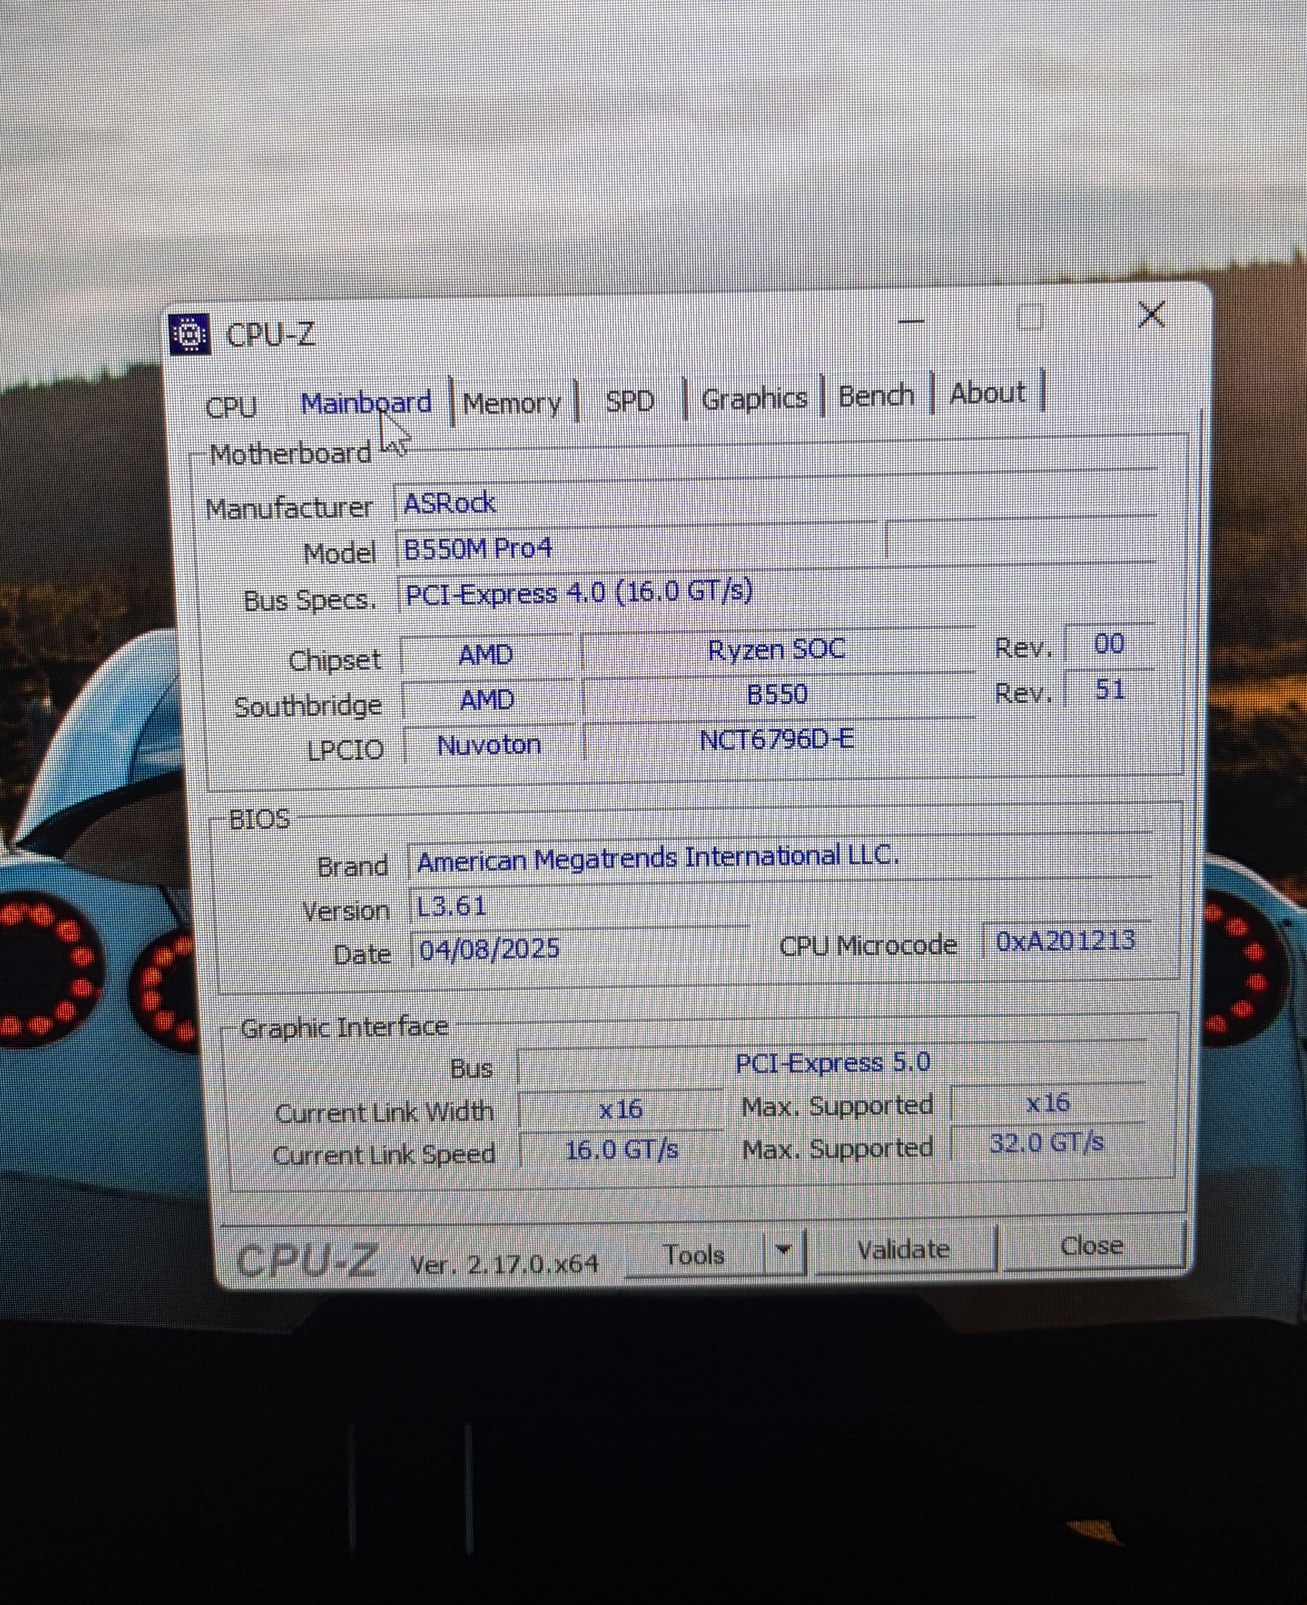Click the Max. Supported x16 width value
The image size is (1307, 1605).
point(1048,1103)
